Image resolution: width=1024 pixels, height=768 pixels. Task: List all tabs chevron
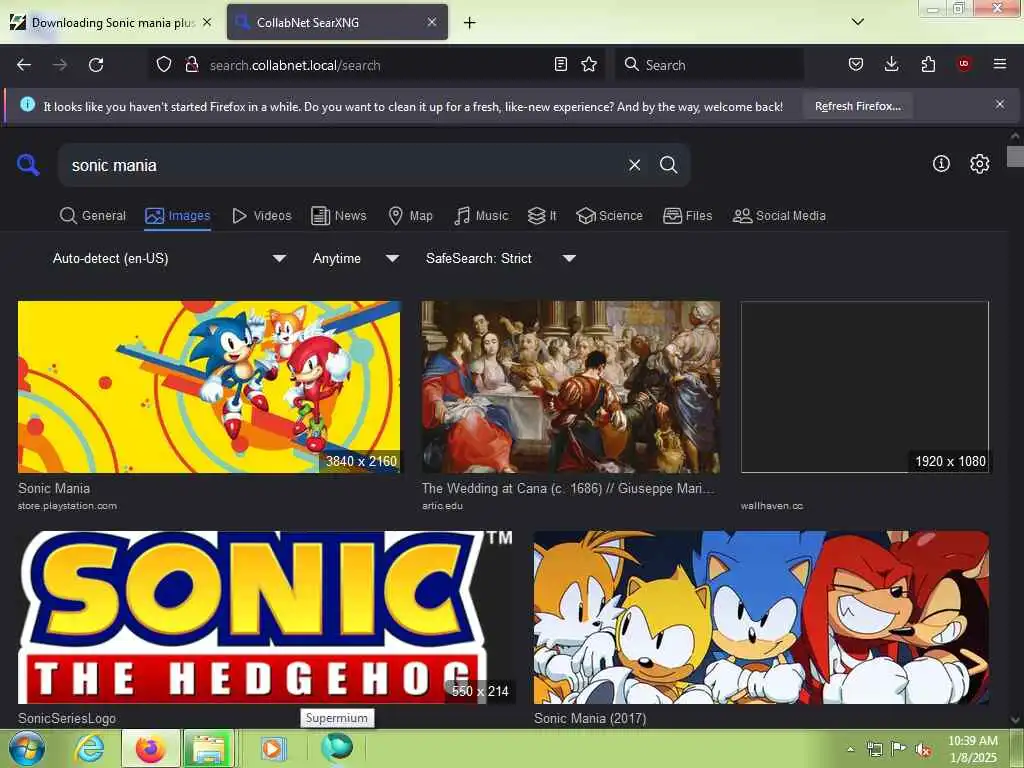(x=858, y=22)
